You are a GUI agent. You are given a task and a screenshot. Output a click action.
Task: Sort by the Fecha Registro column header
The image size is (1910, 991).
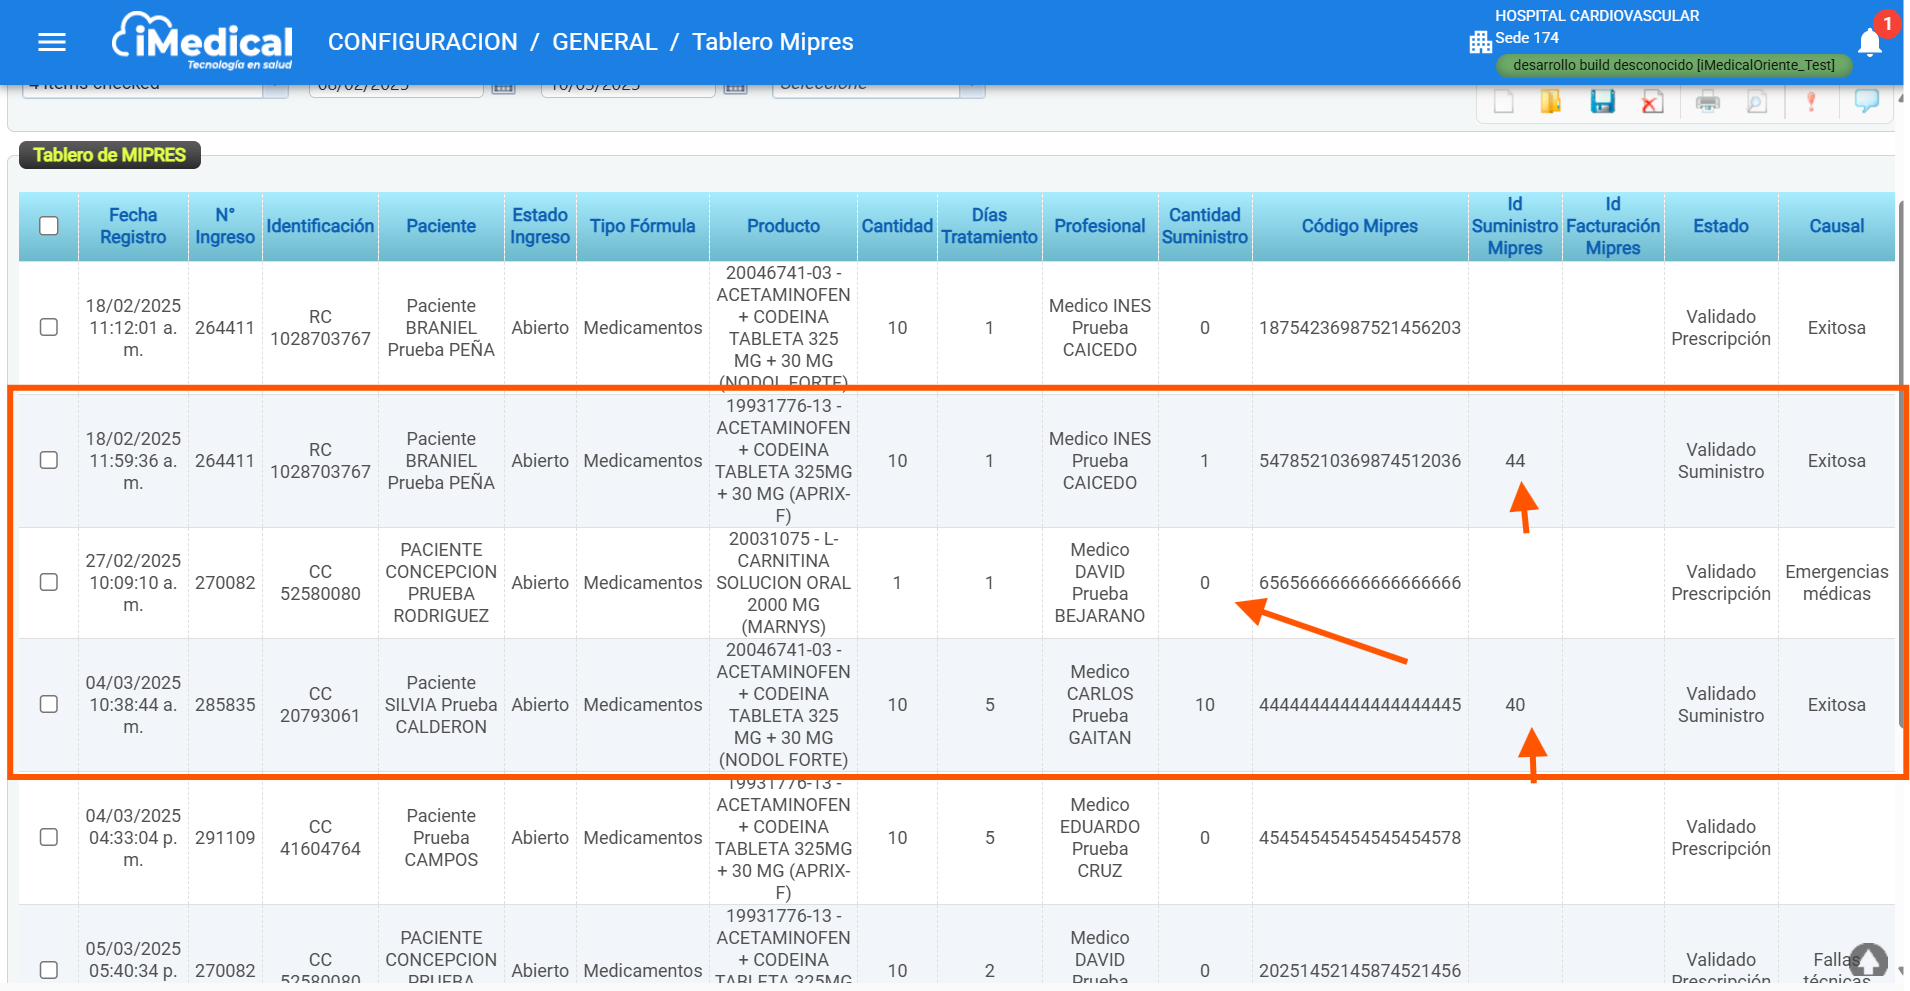tap(133, 226)
